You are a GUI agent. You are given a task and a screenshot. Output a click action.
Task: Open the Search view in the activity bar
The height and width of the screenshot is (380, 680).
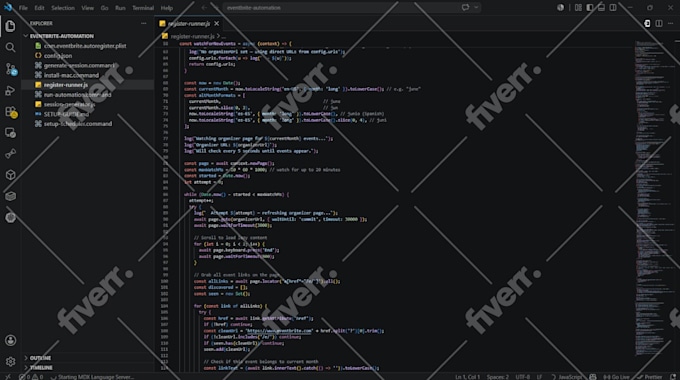click(x=10, y=47)
